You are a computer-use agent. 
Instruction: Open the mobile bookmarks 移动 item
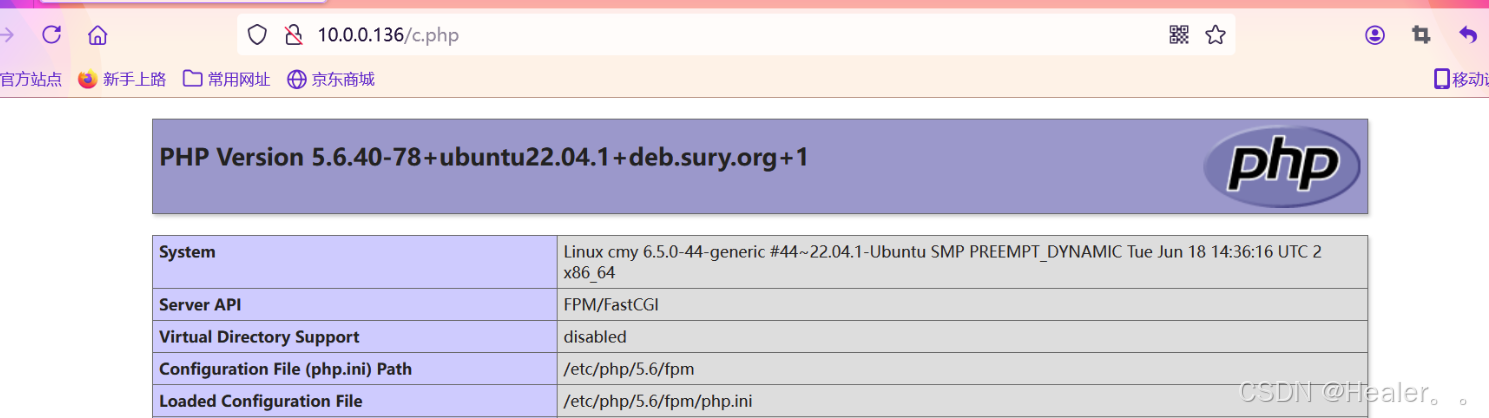(x=1461, y=79)
